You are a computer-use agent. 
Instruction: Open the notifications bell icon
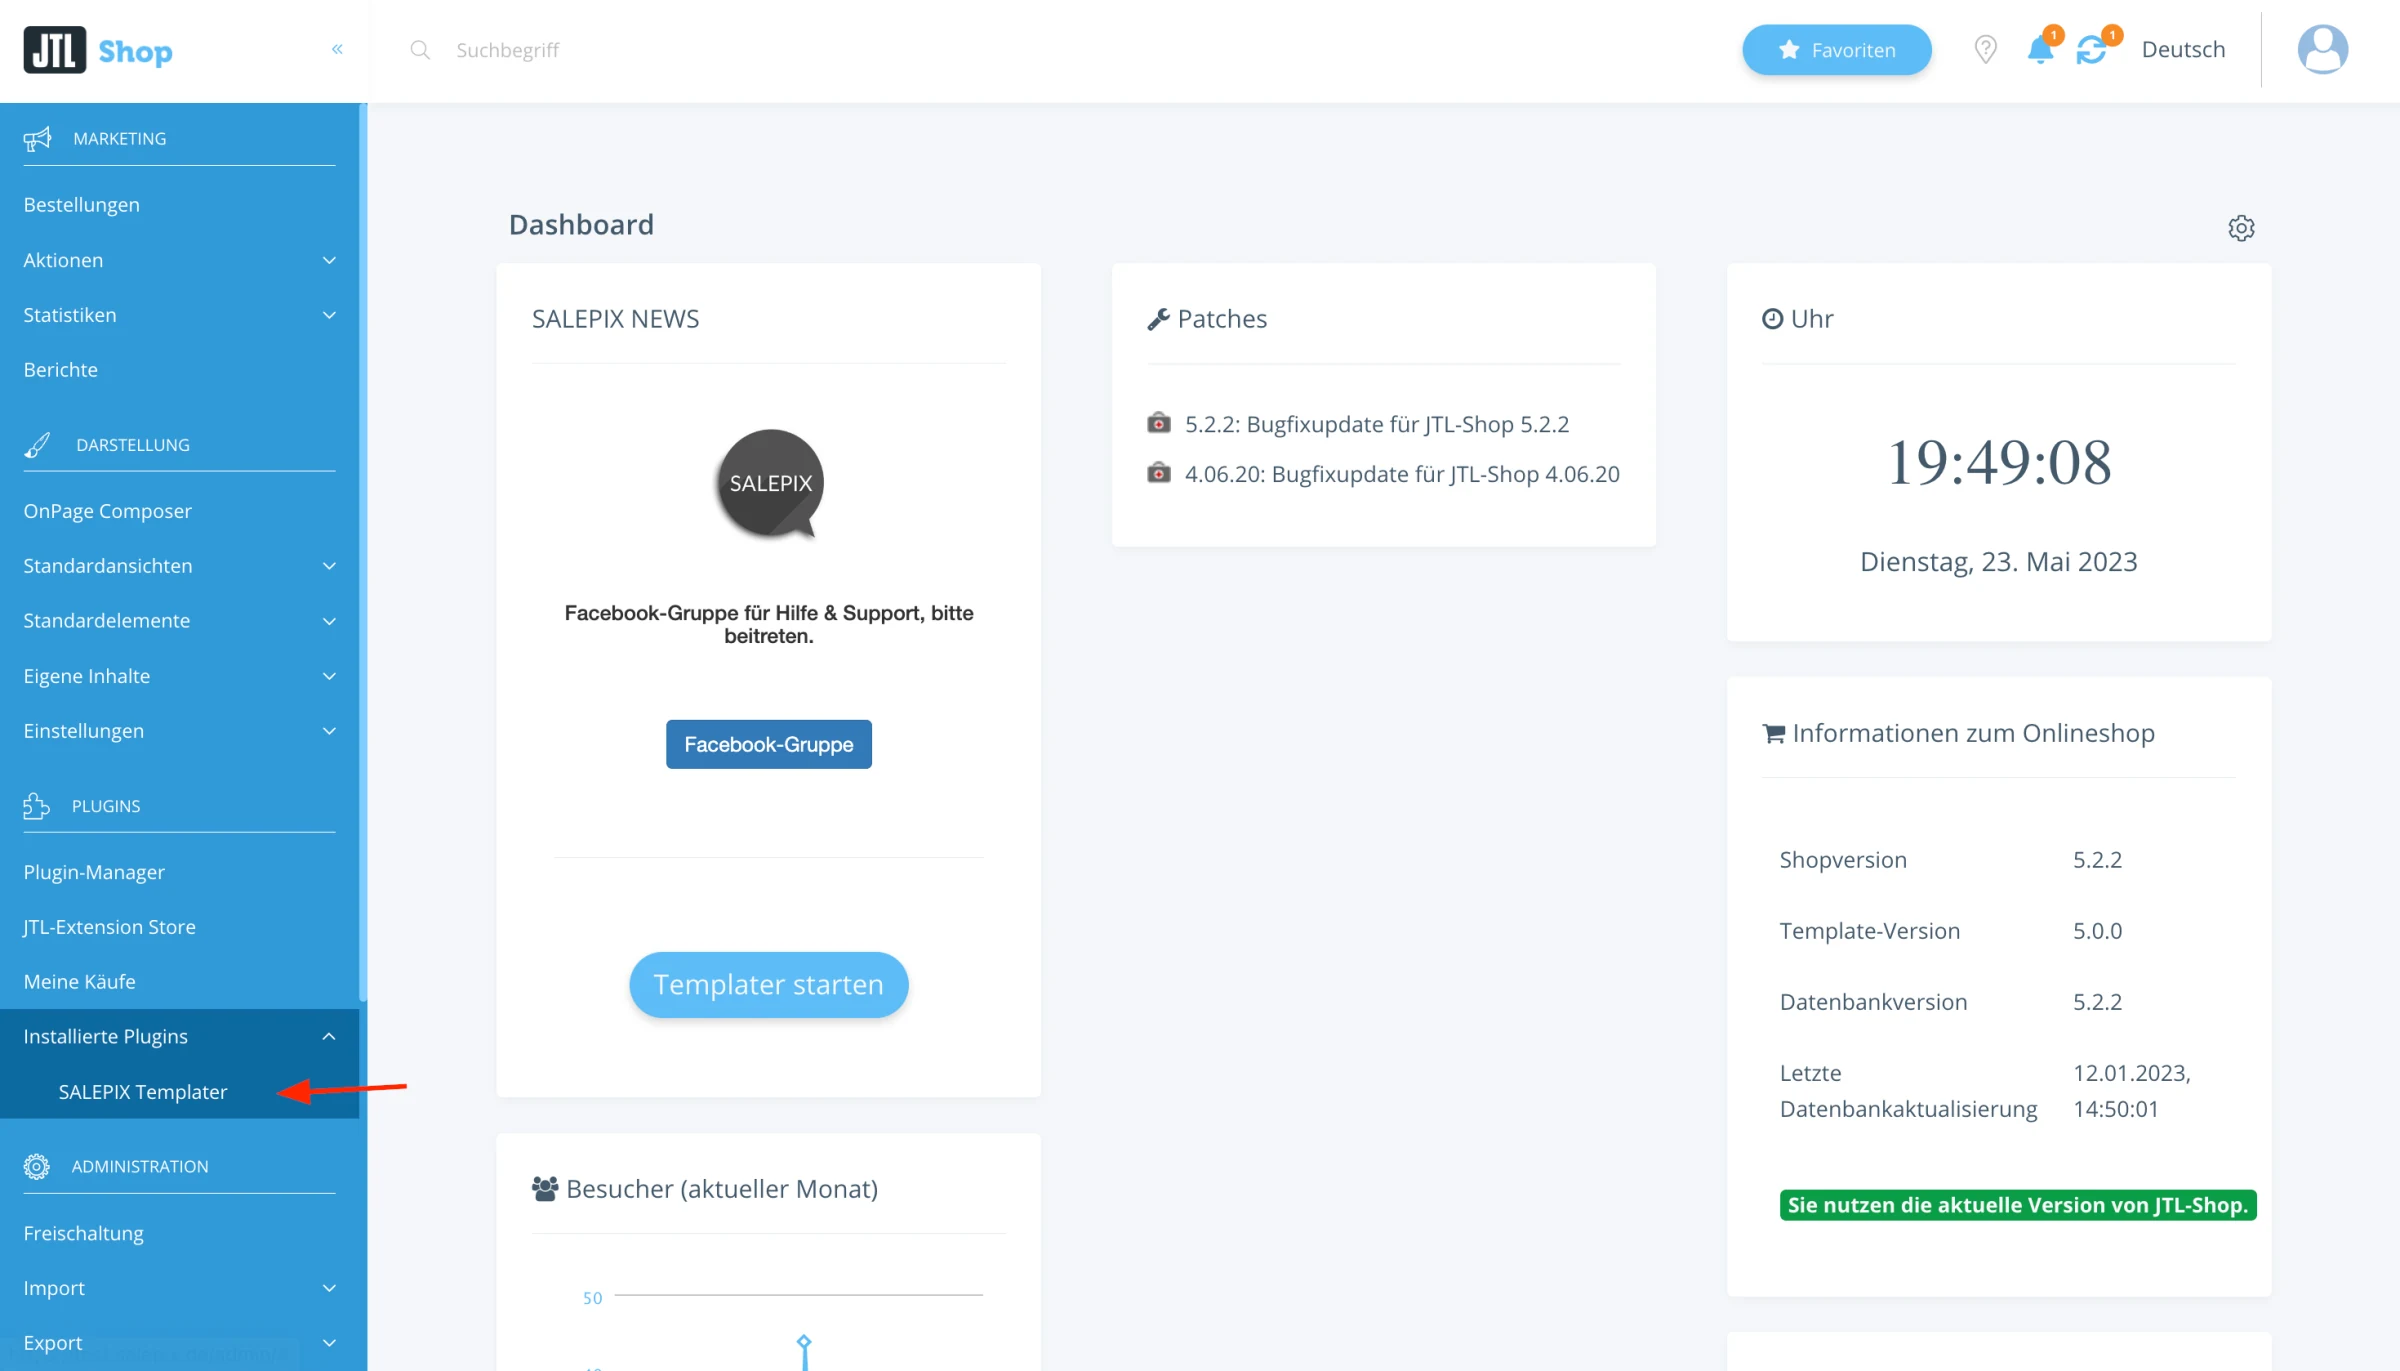(x=2040, y=49)
